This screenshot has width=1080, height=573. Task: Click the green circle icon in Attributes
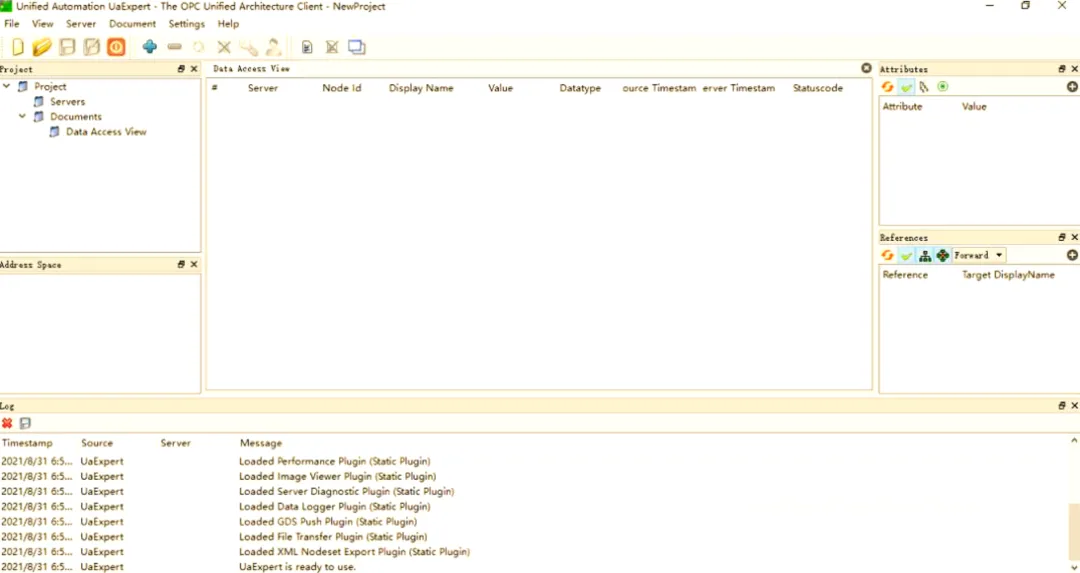coord(942,87)
